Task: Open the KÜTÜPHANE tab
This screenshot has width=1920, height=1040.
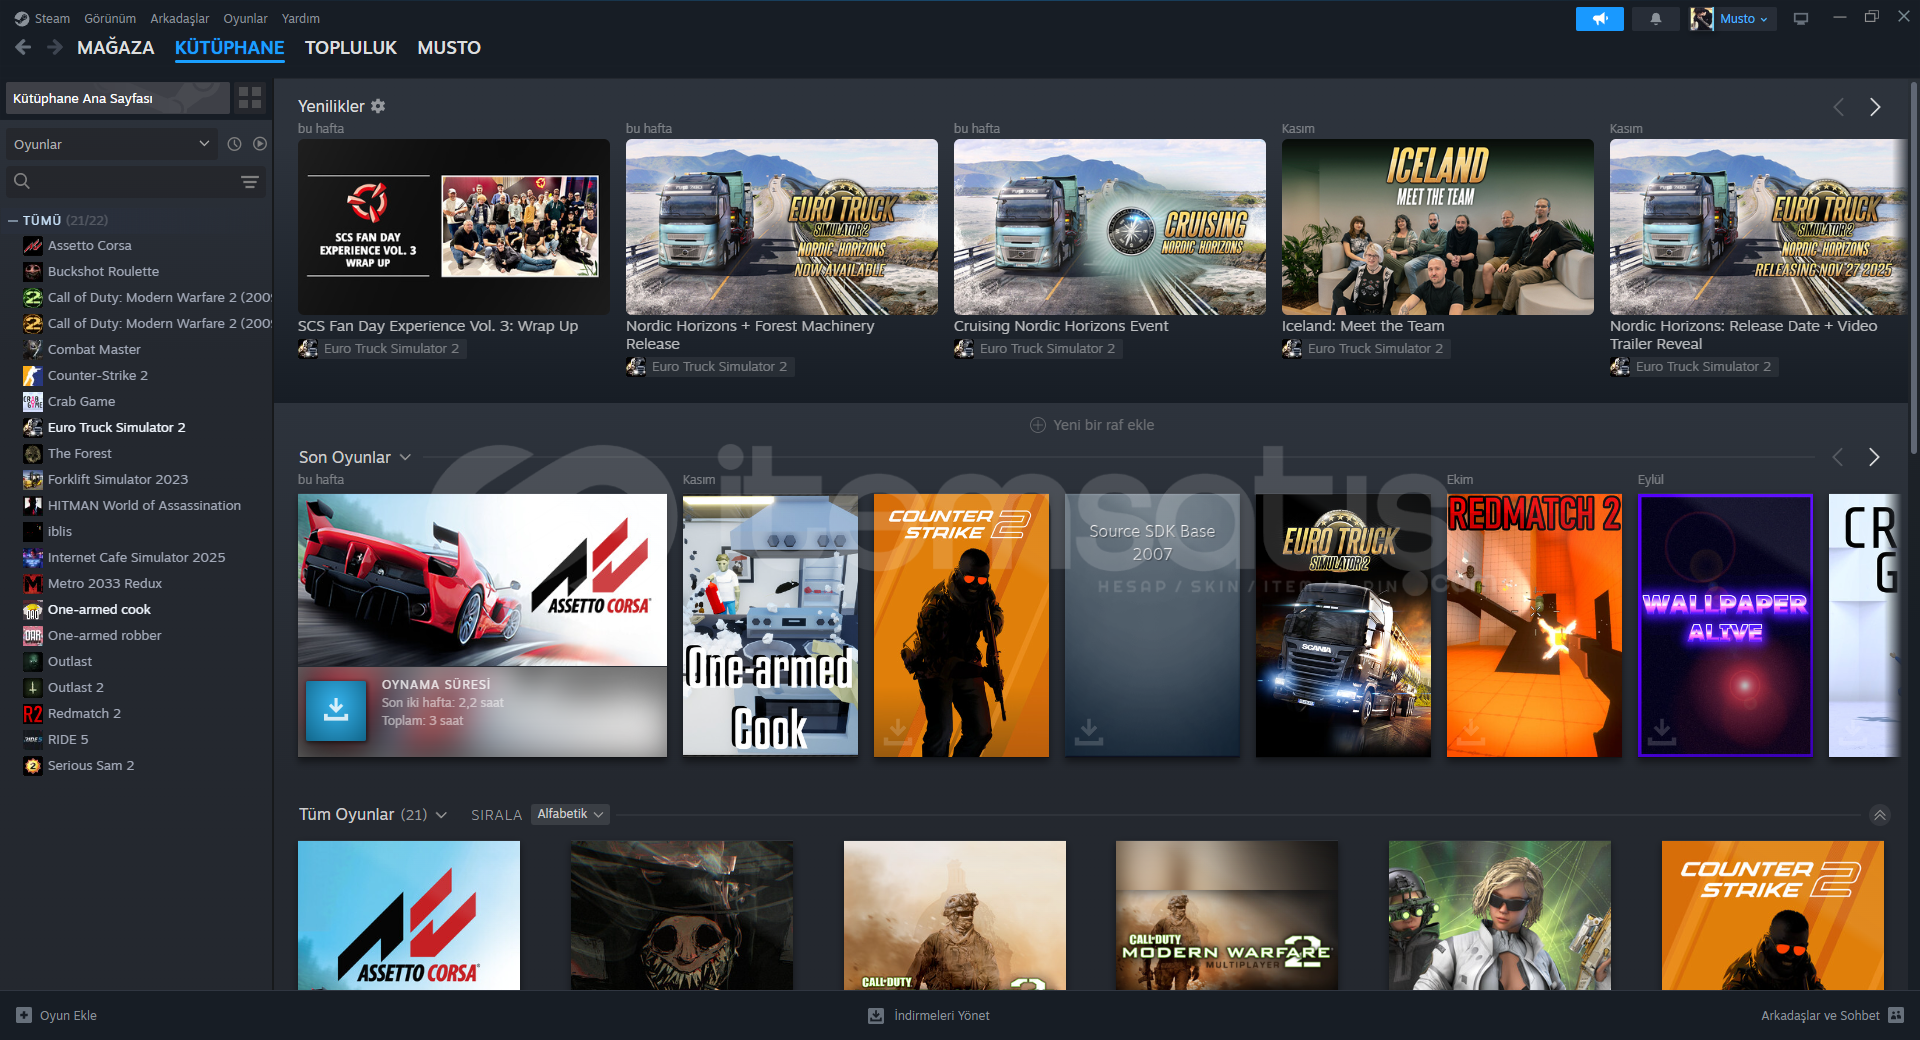Action: click(230, 47)
